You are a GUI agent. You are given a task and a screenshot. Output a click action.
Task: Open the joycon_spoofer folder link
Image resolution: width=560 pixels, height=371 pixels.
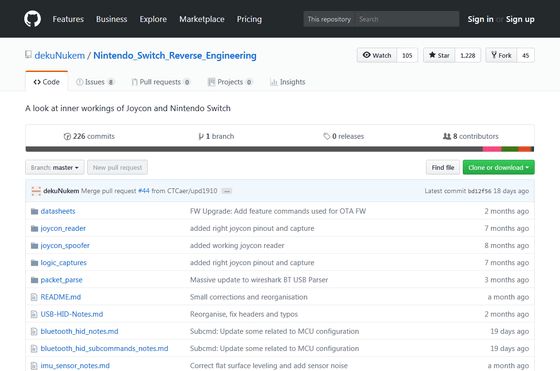[x=65, y=246]
